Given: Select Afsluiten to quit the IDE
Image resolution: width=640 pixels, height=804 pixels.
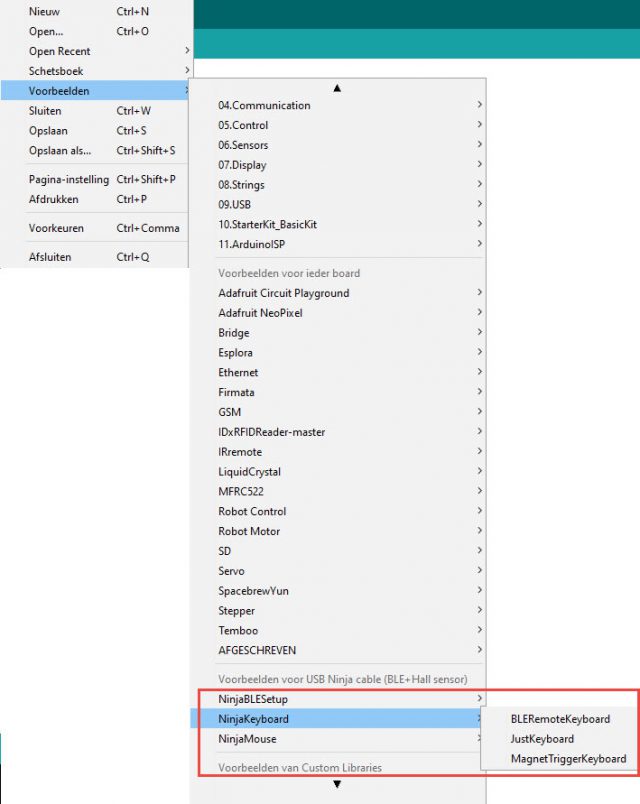Looking at the screenshot, I should (x=51, y=257).
